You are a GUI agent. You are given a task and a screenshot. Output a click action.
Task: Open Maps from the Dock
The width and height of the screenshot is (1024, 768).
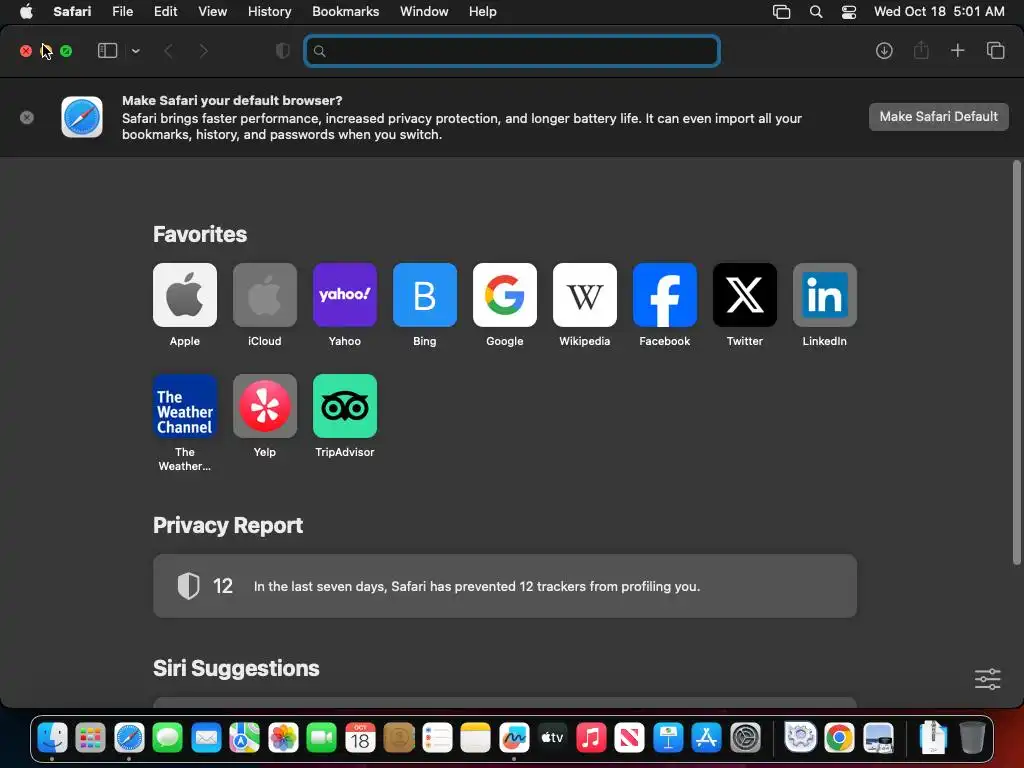click(x=244, y=738)
